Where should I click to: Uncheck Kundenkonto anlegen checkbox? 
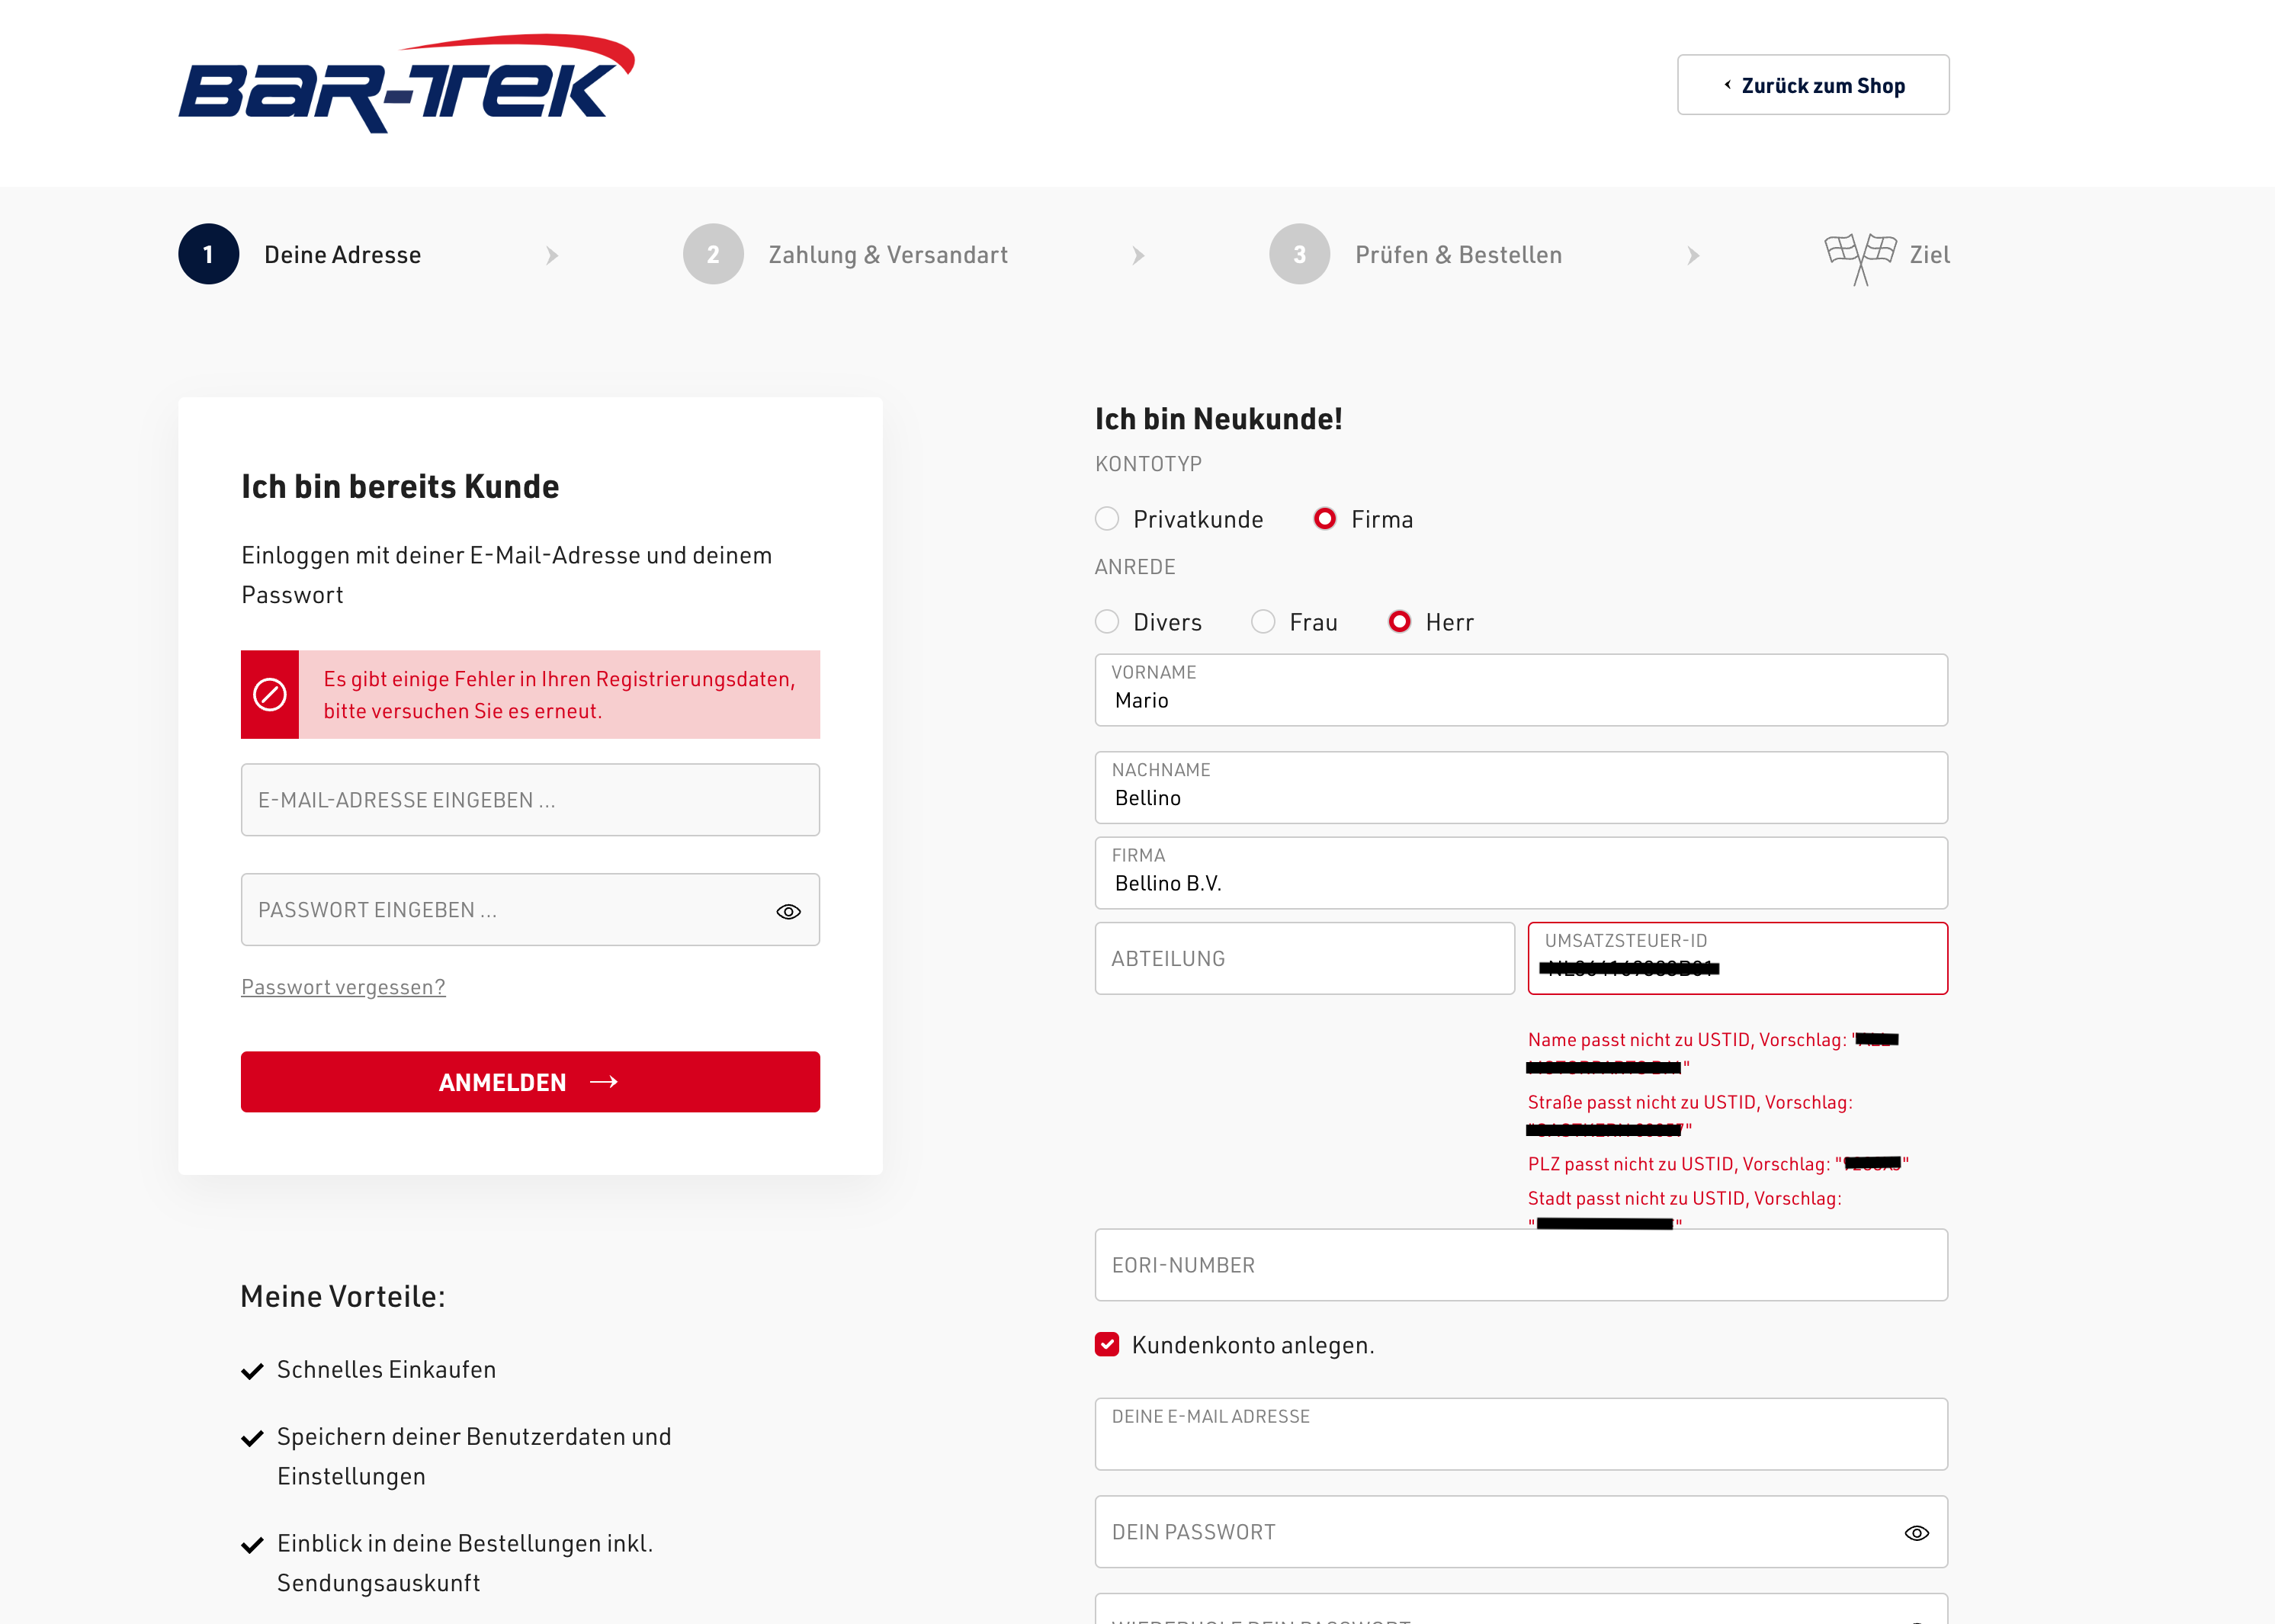pyautogui.click(x=1106, y=1345)
